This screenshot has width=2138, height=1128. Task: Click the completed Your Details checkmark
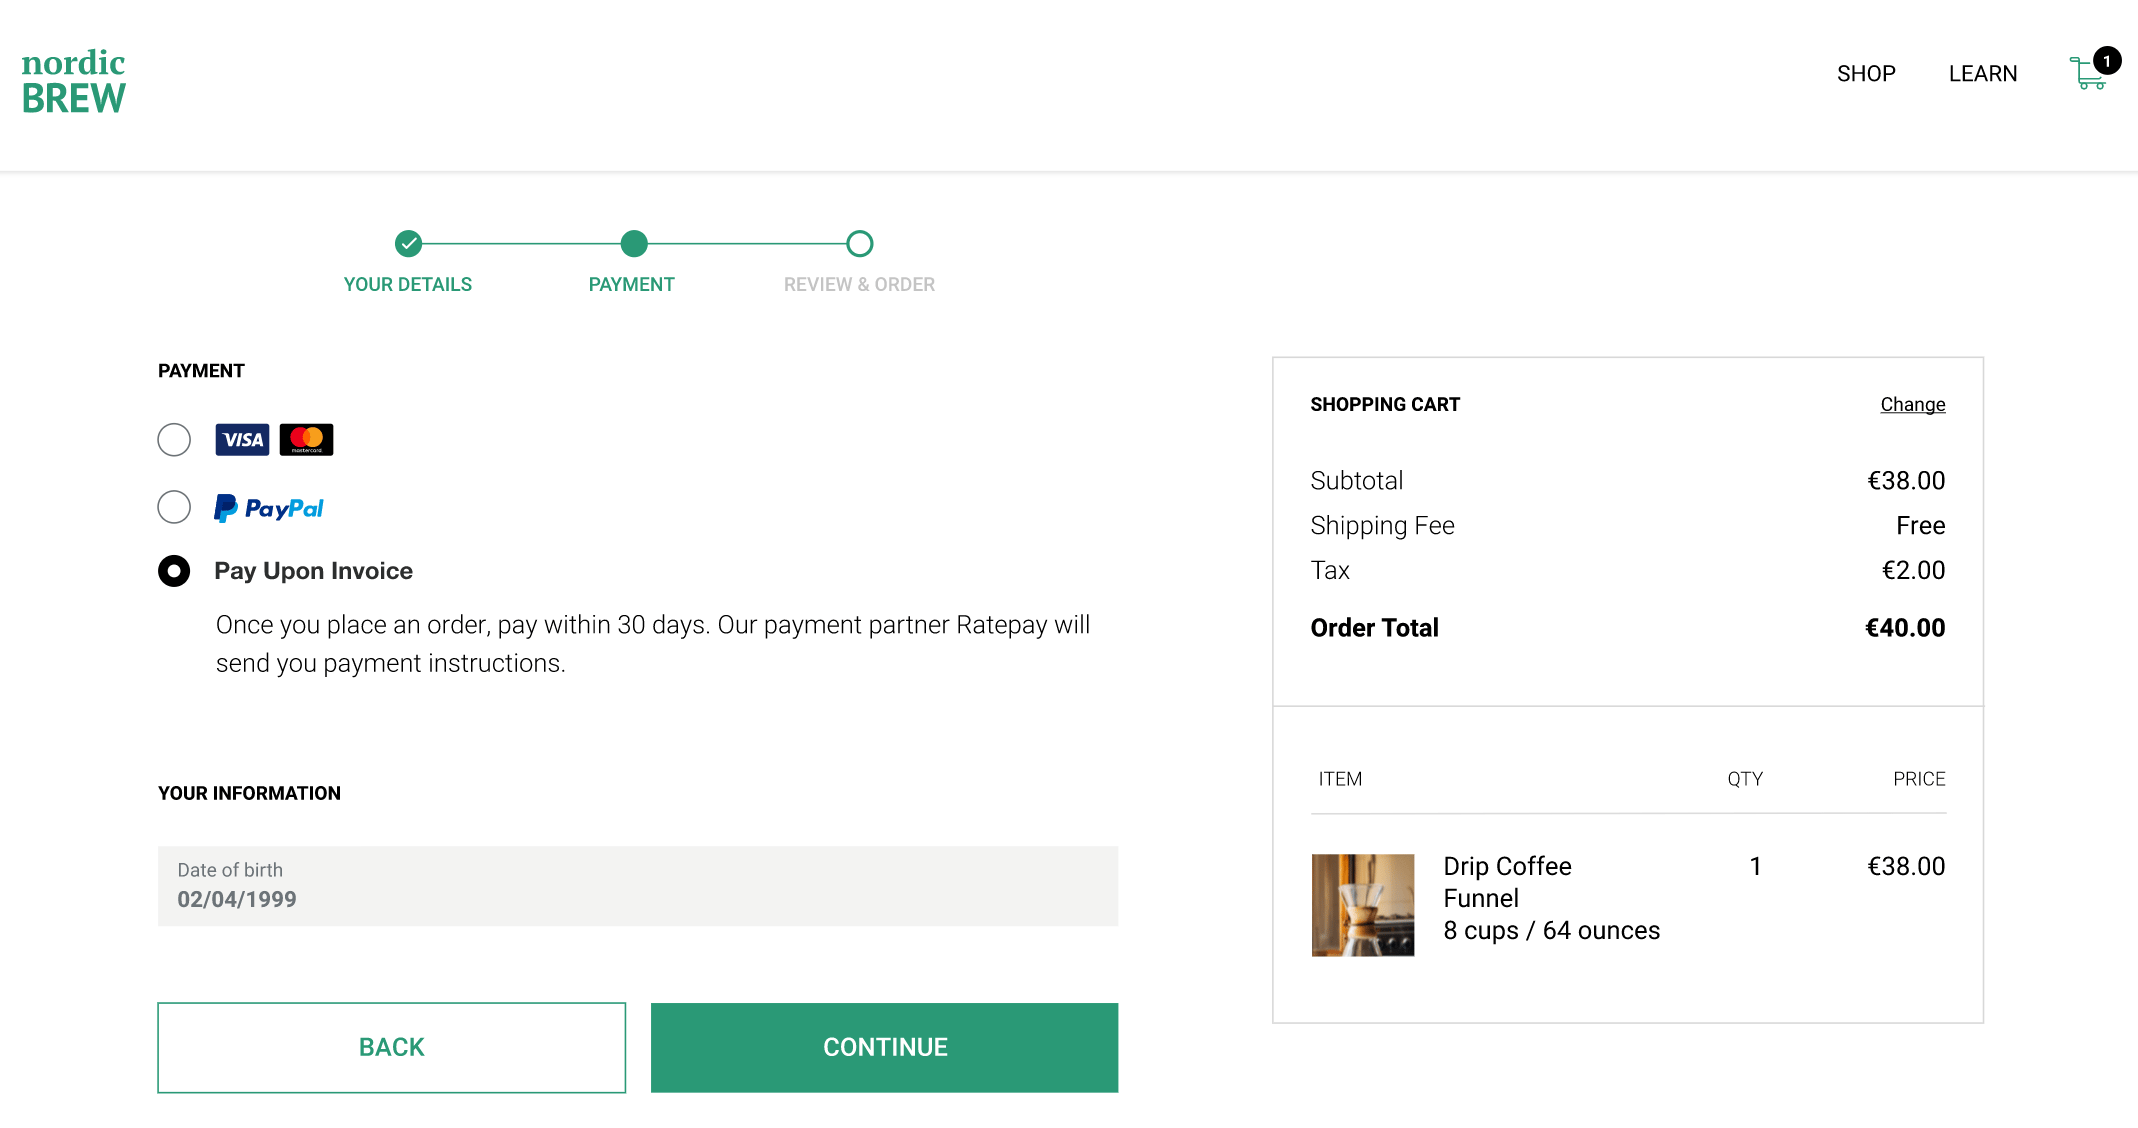pyautogui.click(x=408, y=243)
